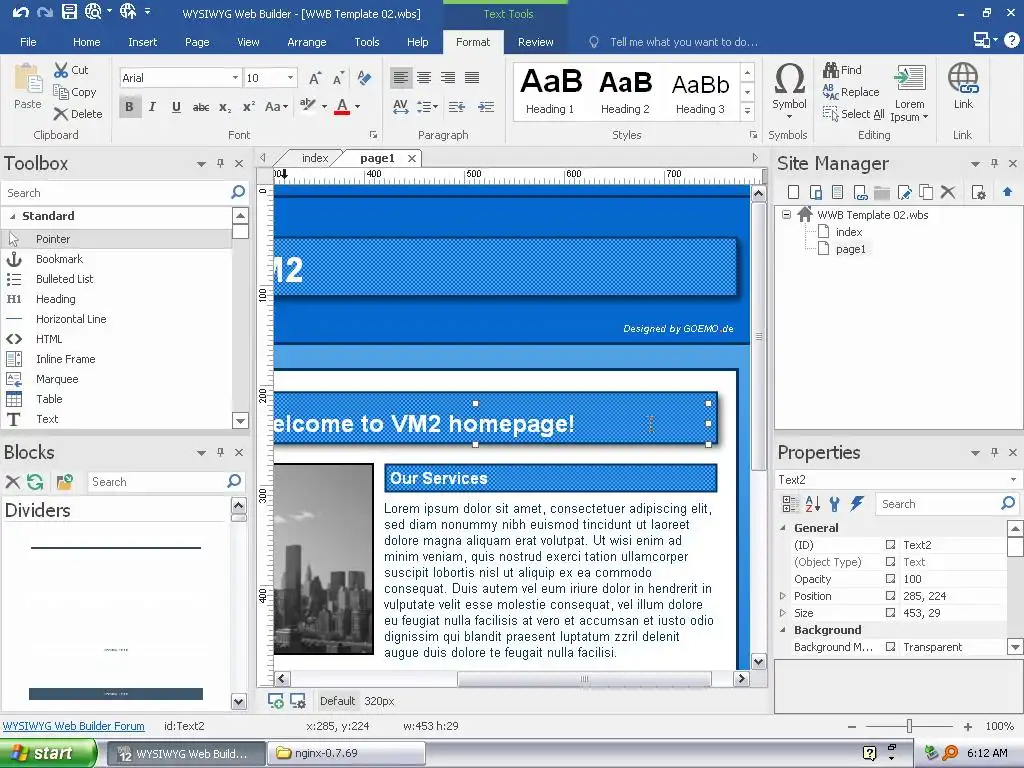This screenshot has height=768, width=1024.
Task: Open the Insert ribbon tab
Action: tap(142, 42)
